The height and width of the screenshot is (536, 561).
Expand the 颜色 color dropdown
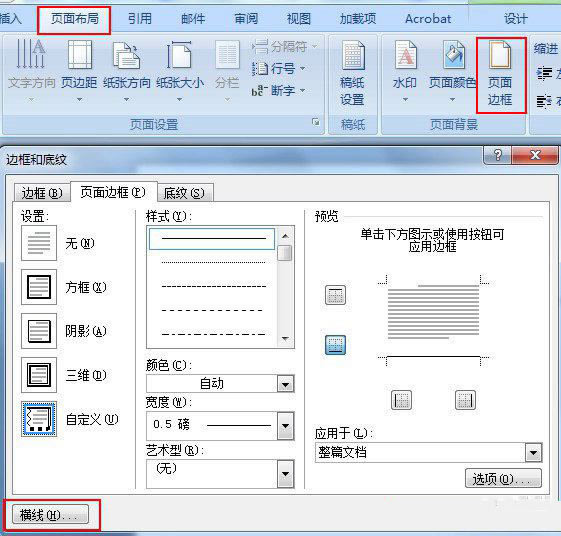tap(286, 384)
